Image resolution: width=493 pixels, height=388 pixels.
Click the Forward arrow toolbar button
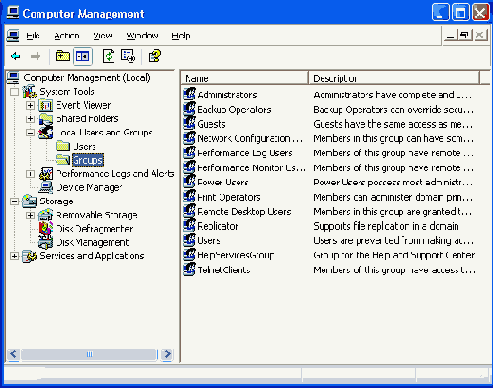click(x=35, y=56)
